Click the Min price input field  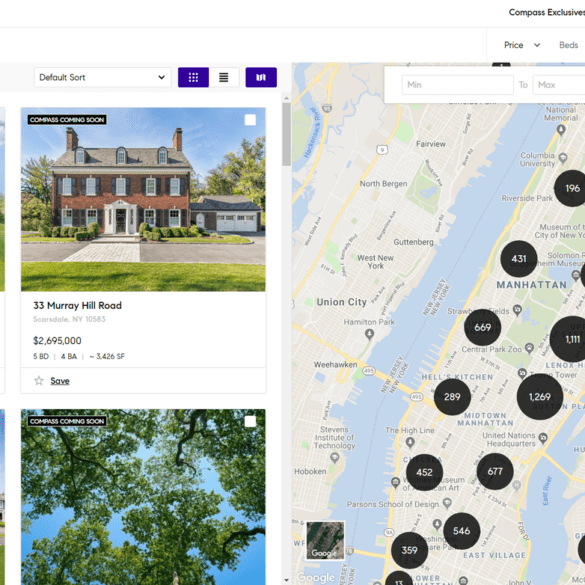[x=458, y=85]
